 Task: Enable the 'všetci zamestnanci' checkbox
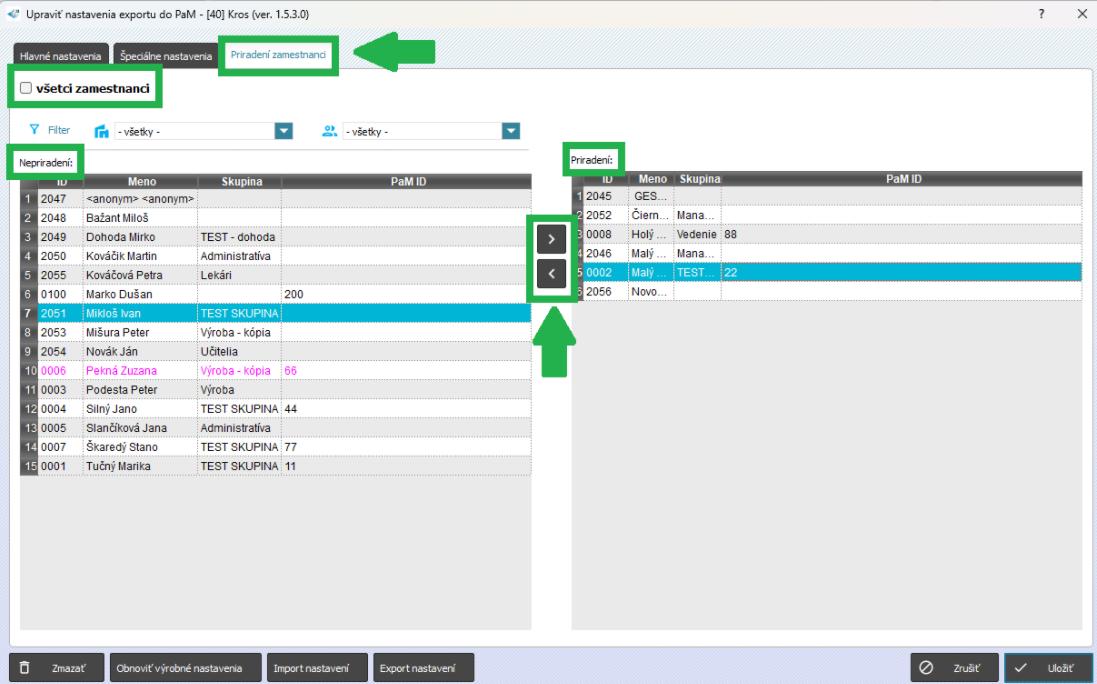(x=26, y=89)
